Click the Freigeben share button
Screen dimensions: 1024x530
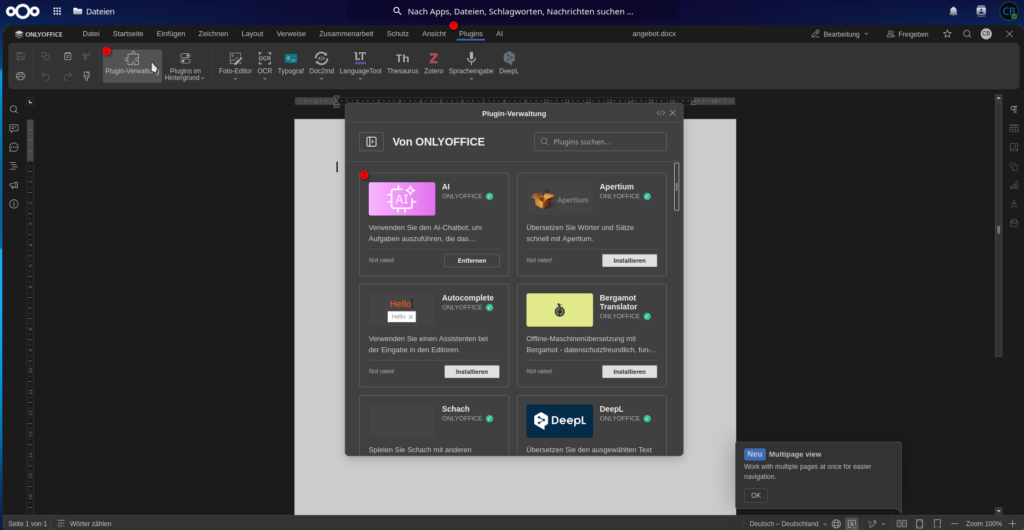[907, 34]
